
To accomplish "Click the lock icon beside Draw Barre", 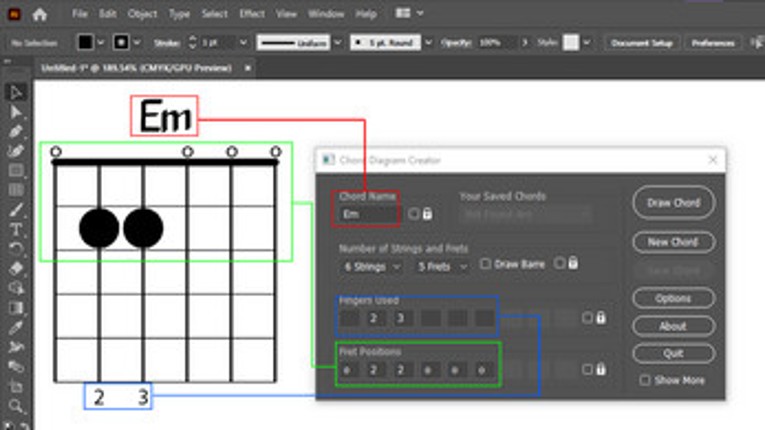I will [573, 263].
